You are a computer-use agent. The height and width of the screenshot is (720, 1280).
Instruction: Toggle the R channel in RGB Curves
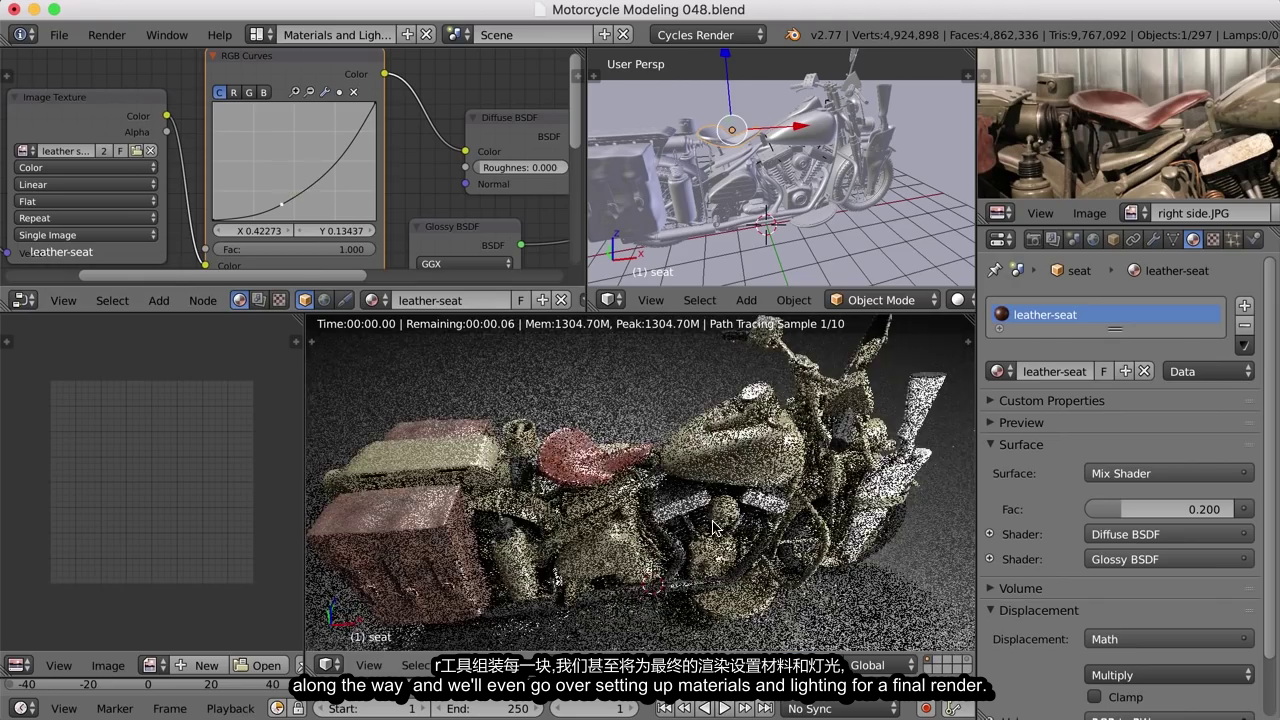pyautogui.click(x=234, y=92)
